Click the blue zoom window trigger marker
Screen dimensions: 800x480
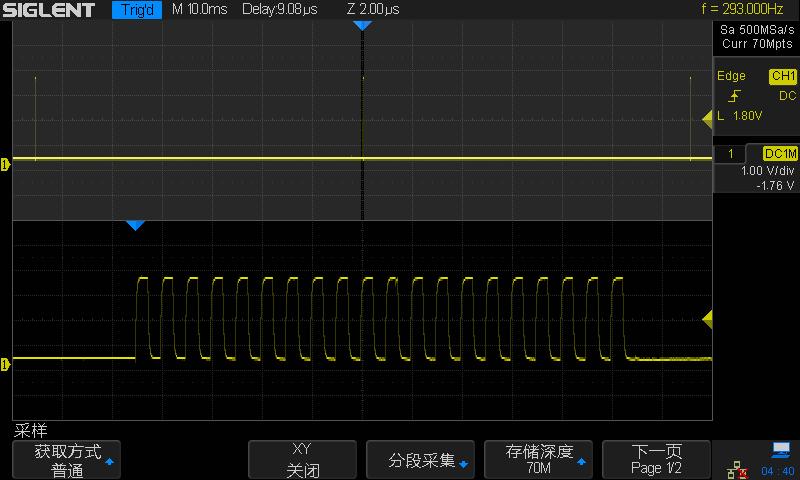pyautogui.click(x=135, y=226)
